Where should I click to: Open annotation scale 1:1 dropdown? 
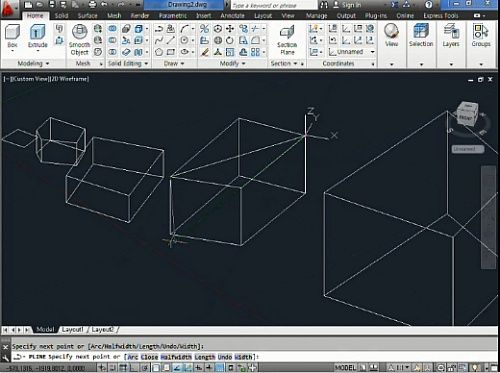400,368
